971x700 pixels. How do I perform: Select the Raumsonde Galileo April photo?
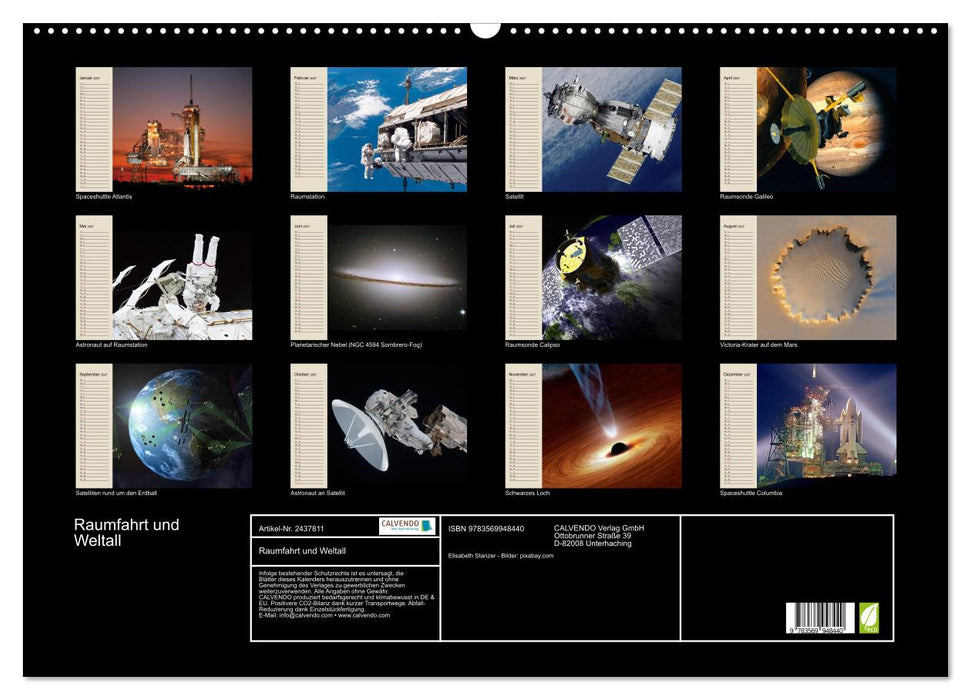click(x=827, y=129)
